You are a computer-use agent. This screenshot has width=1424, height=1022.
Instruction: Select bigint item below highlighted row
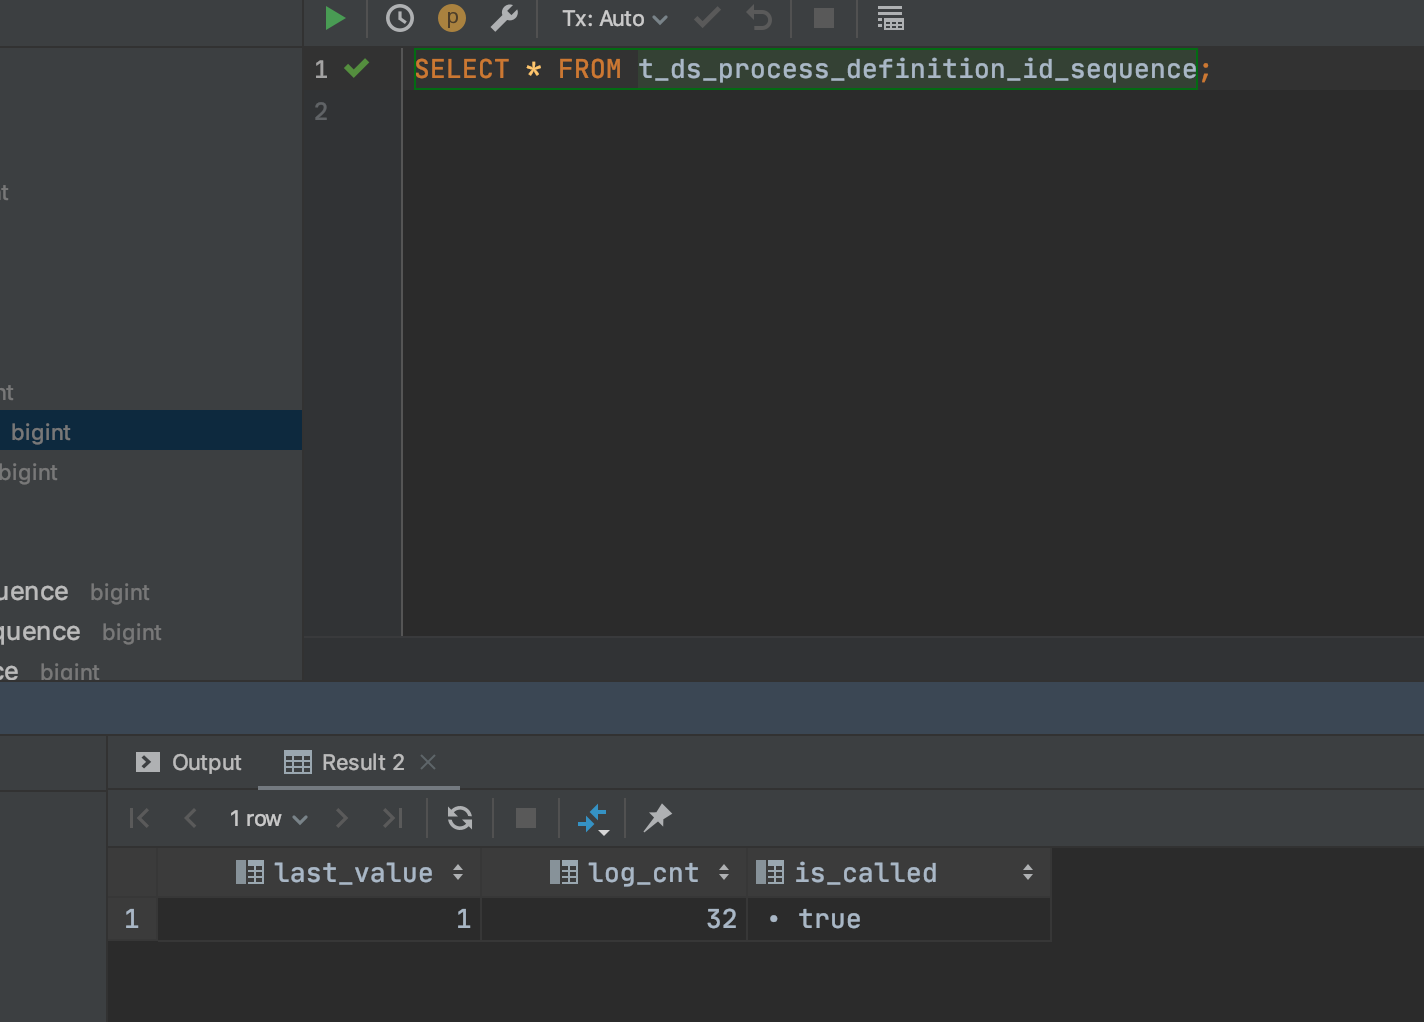(x=151, y=472)
